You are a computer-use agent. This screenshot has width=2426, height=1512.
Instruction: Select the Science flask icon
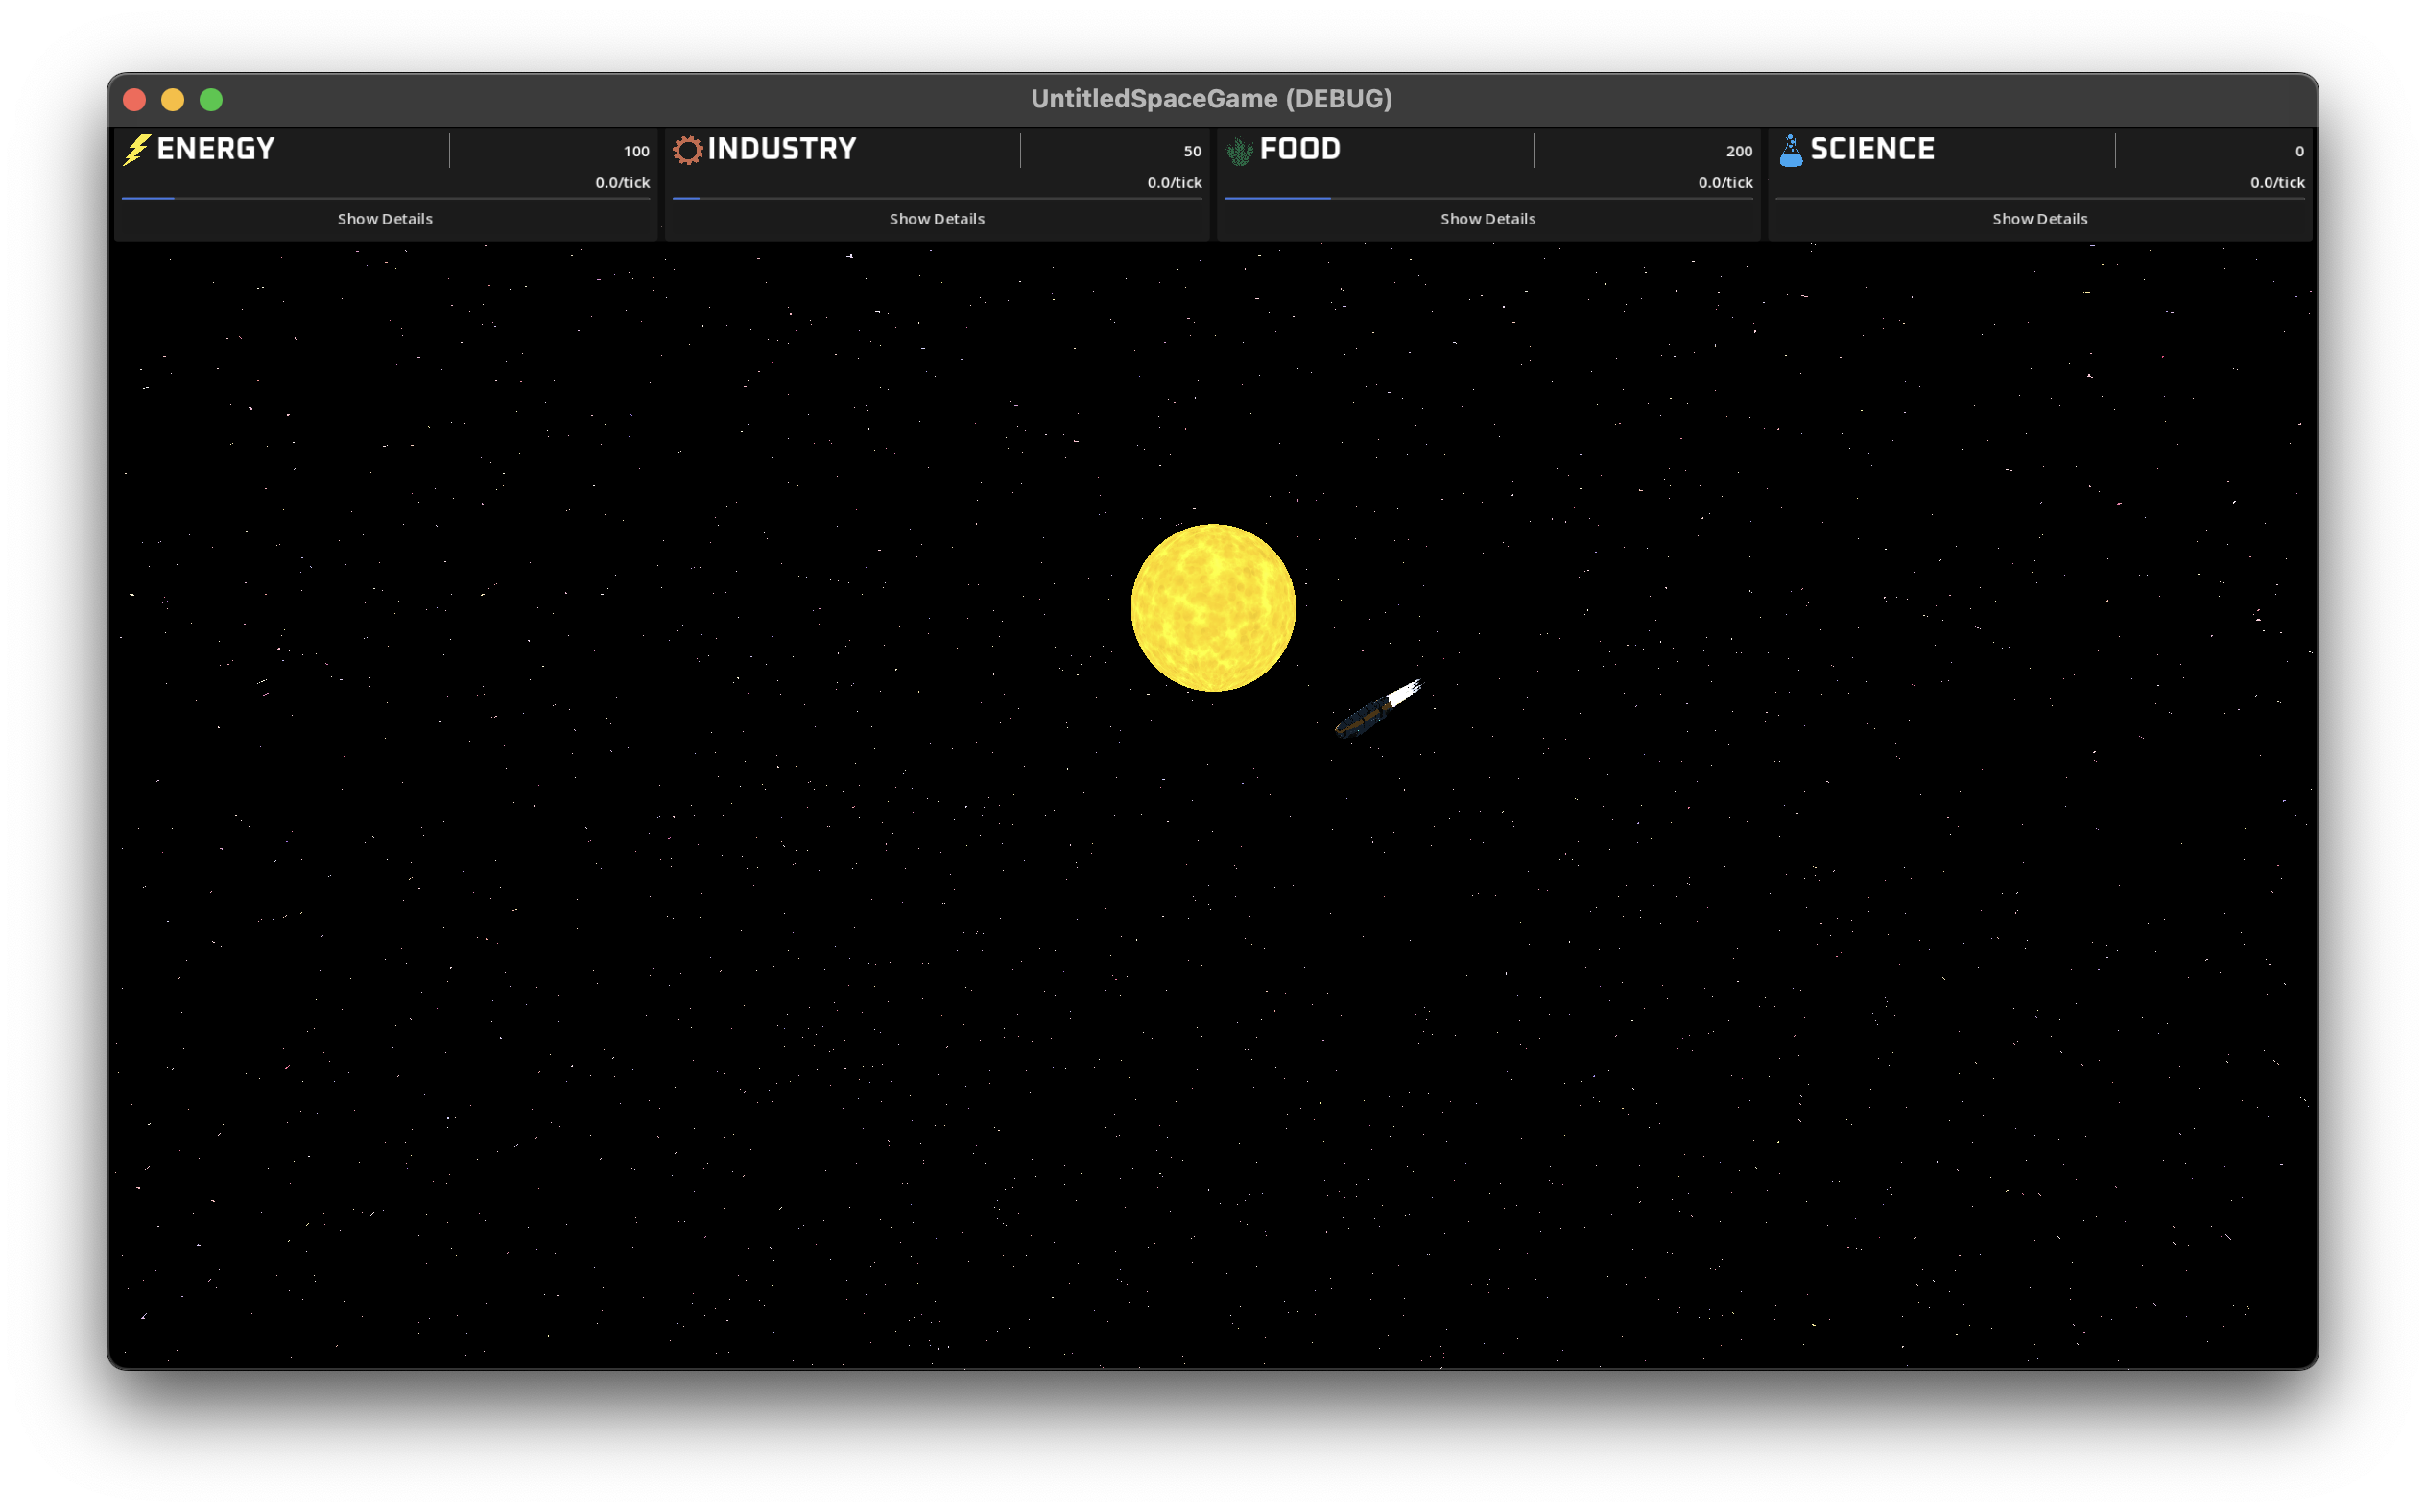pos(1789,149)
